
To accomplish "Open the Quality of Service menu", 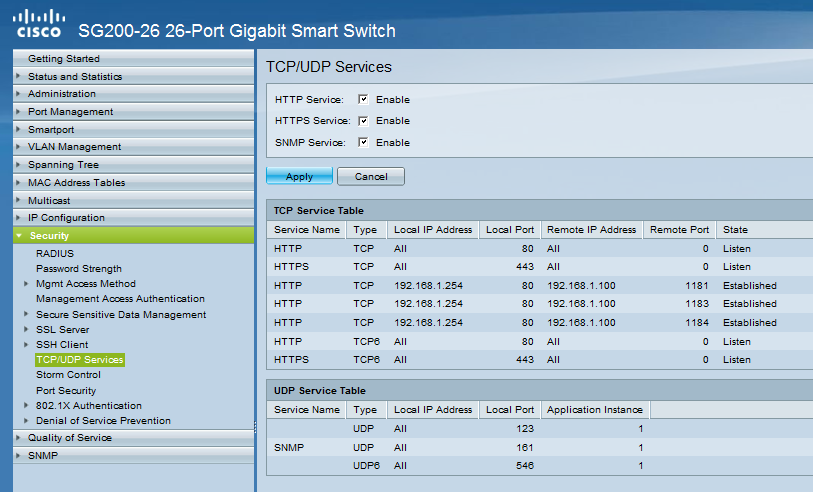I will pyautogui.click(x=133, y=438).
